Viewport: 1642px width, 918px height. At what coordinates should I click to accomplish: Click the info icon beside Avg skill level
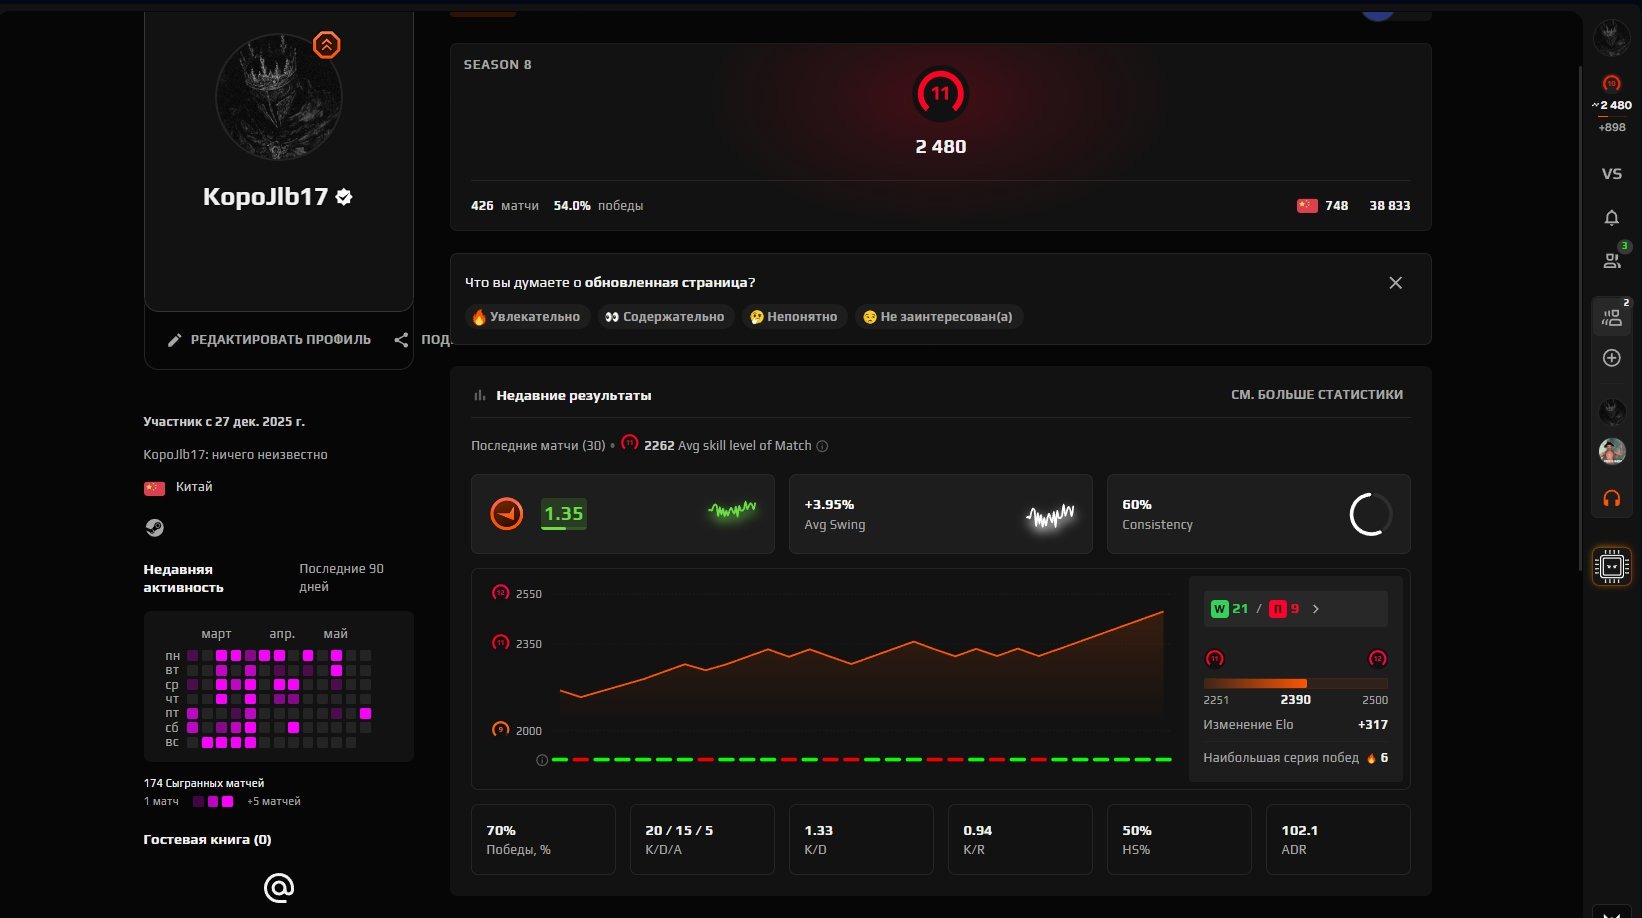click(x=822, y=446)
